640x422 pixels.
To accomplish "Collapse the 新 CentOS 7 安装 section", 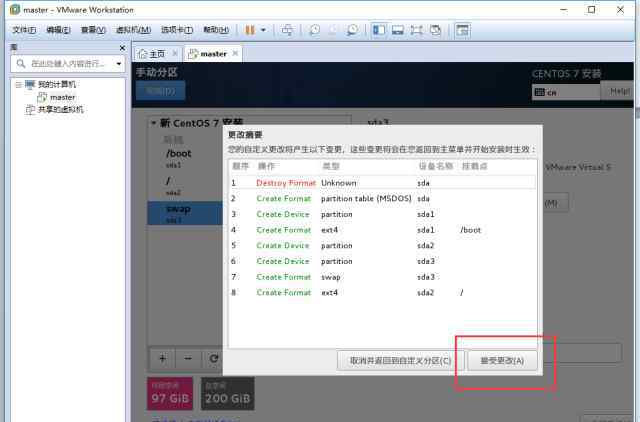I will pos(153,123).
